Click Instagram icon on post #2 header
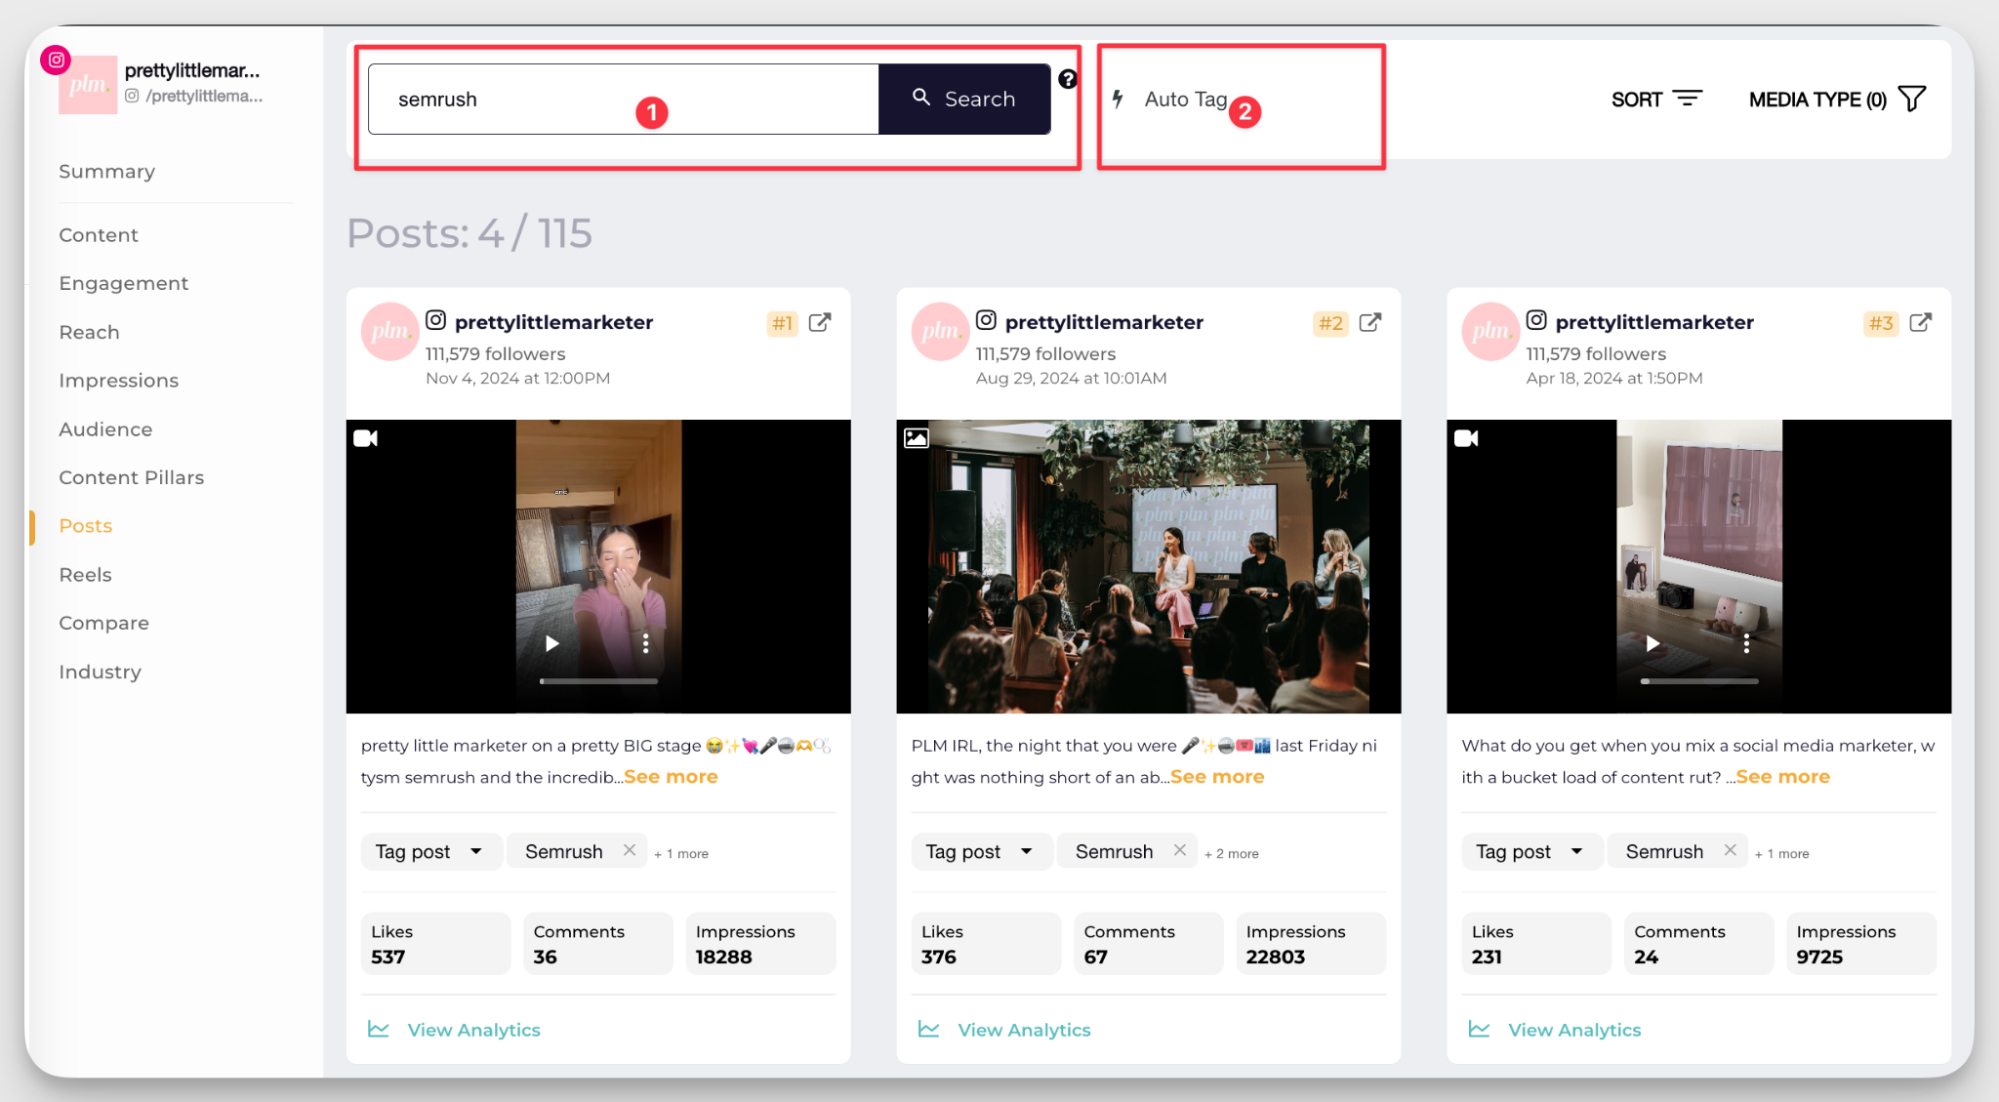This screenshot has height=1102, width=1999. point(986,320)
